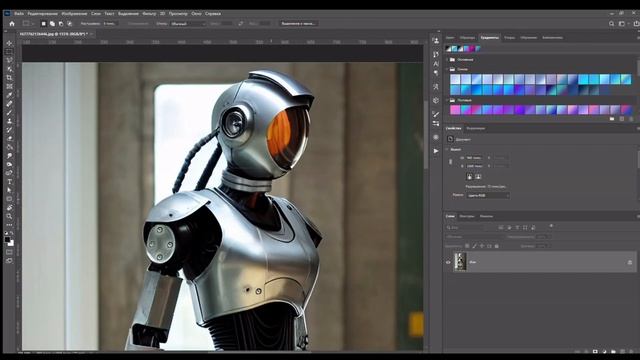Toggle lock transparent pixels in Layers
This screenshot has width=640, height=360.
click(467, 246)
